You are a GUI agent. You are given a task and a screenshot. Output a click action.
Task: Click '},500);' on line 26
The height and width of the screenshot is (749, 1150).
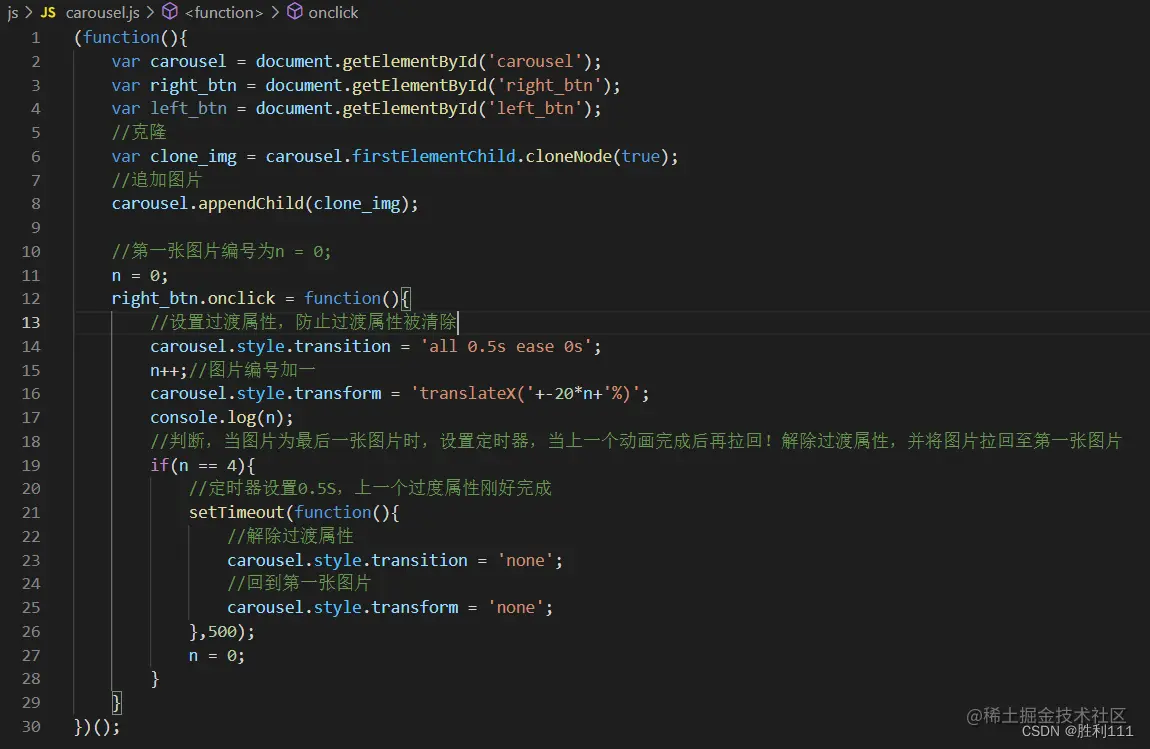pos(221,632)
